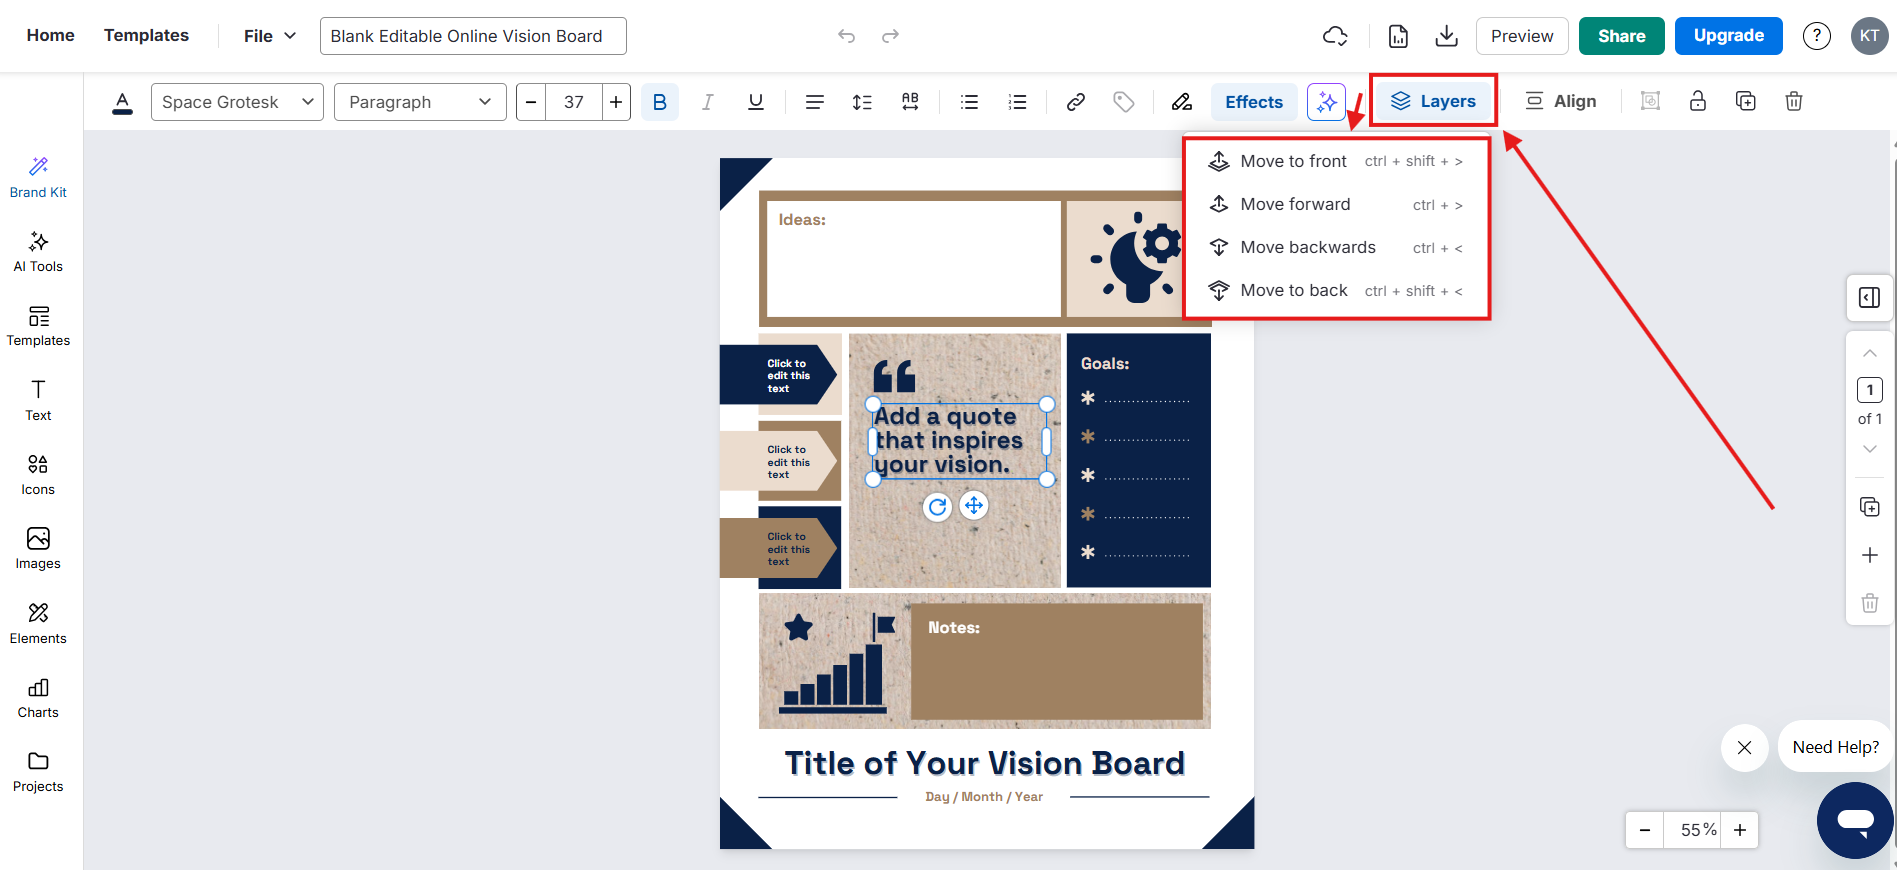Viewport: 1897px width, 870px height.
Task: Open the Space Grotesk font dropdown
Action: tap(237, 102)
